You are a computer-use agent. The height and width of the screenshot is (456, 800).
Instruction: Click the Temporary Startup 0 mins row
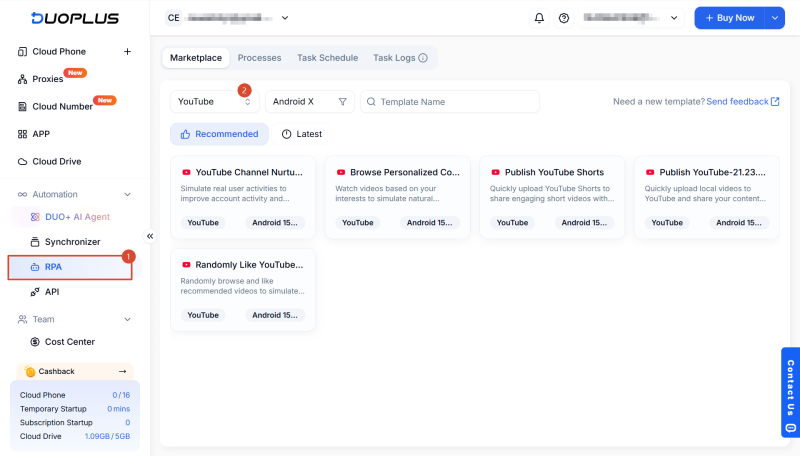[75, 409]
